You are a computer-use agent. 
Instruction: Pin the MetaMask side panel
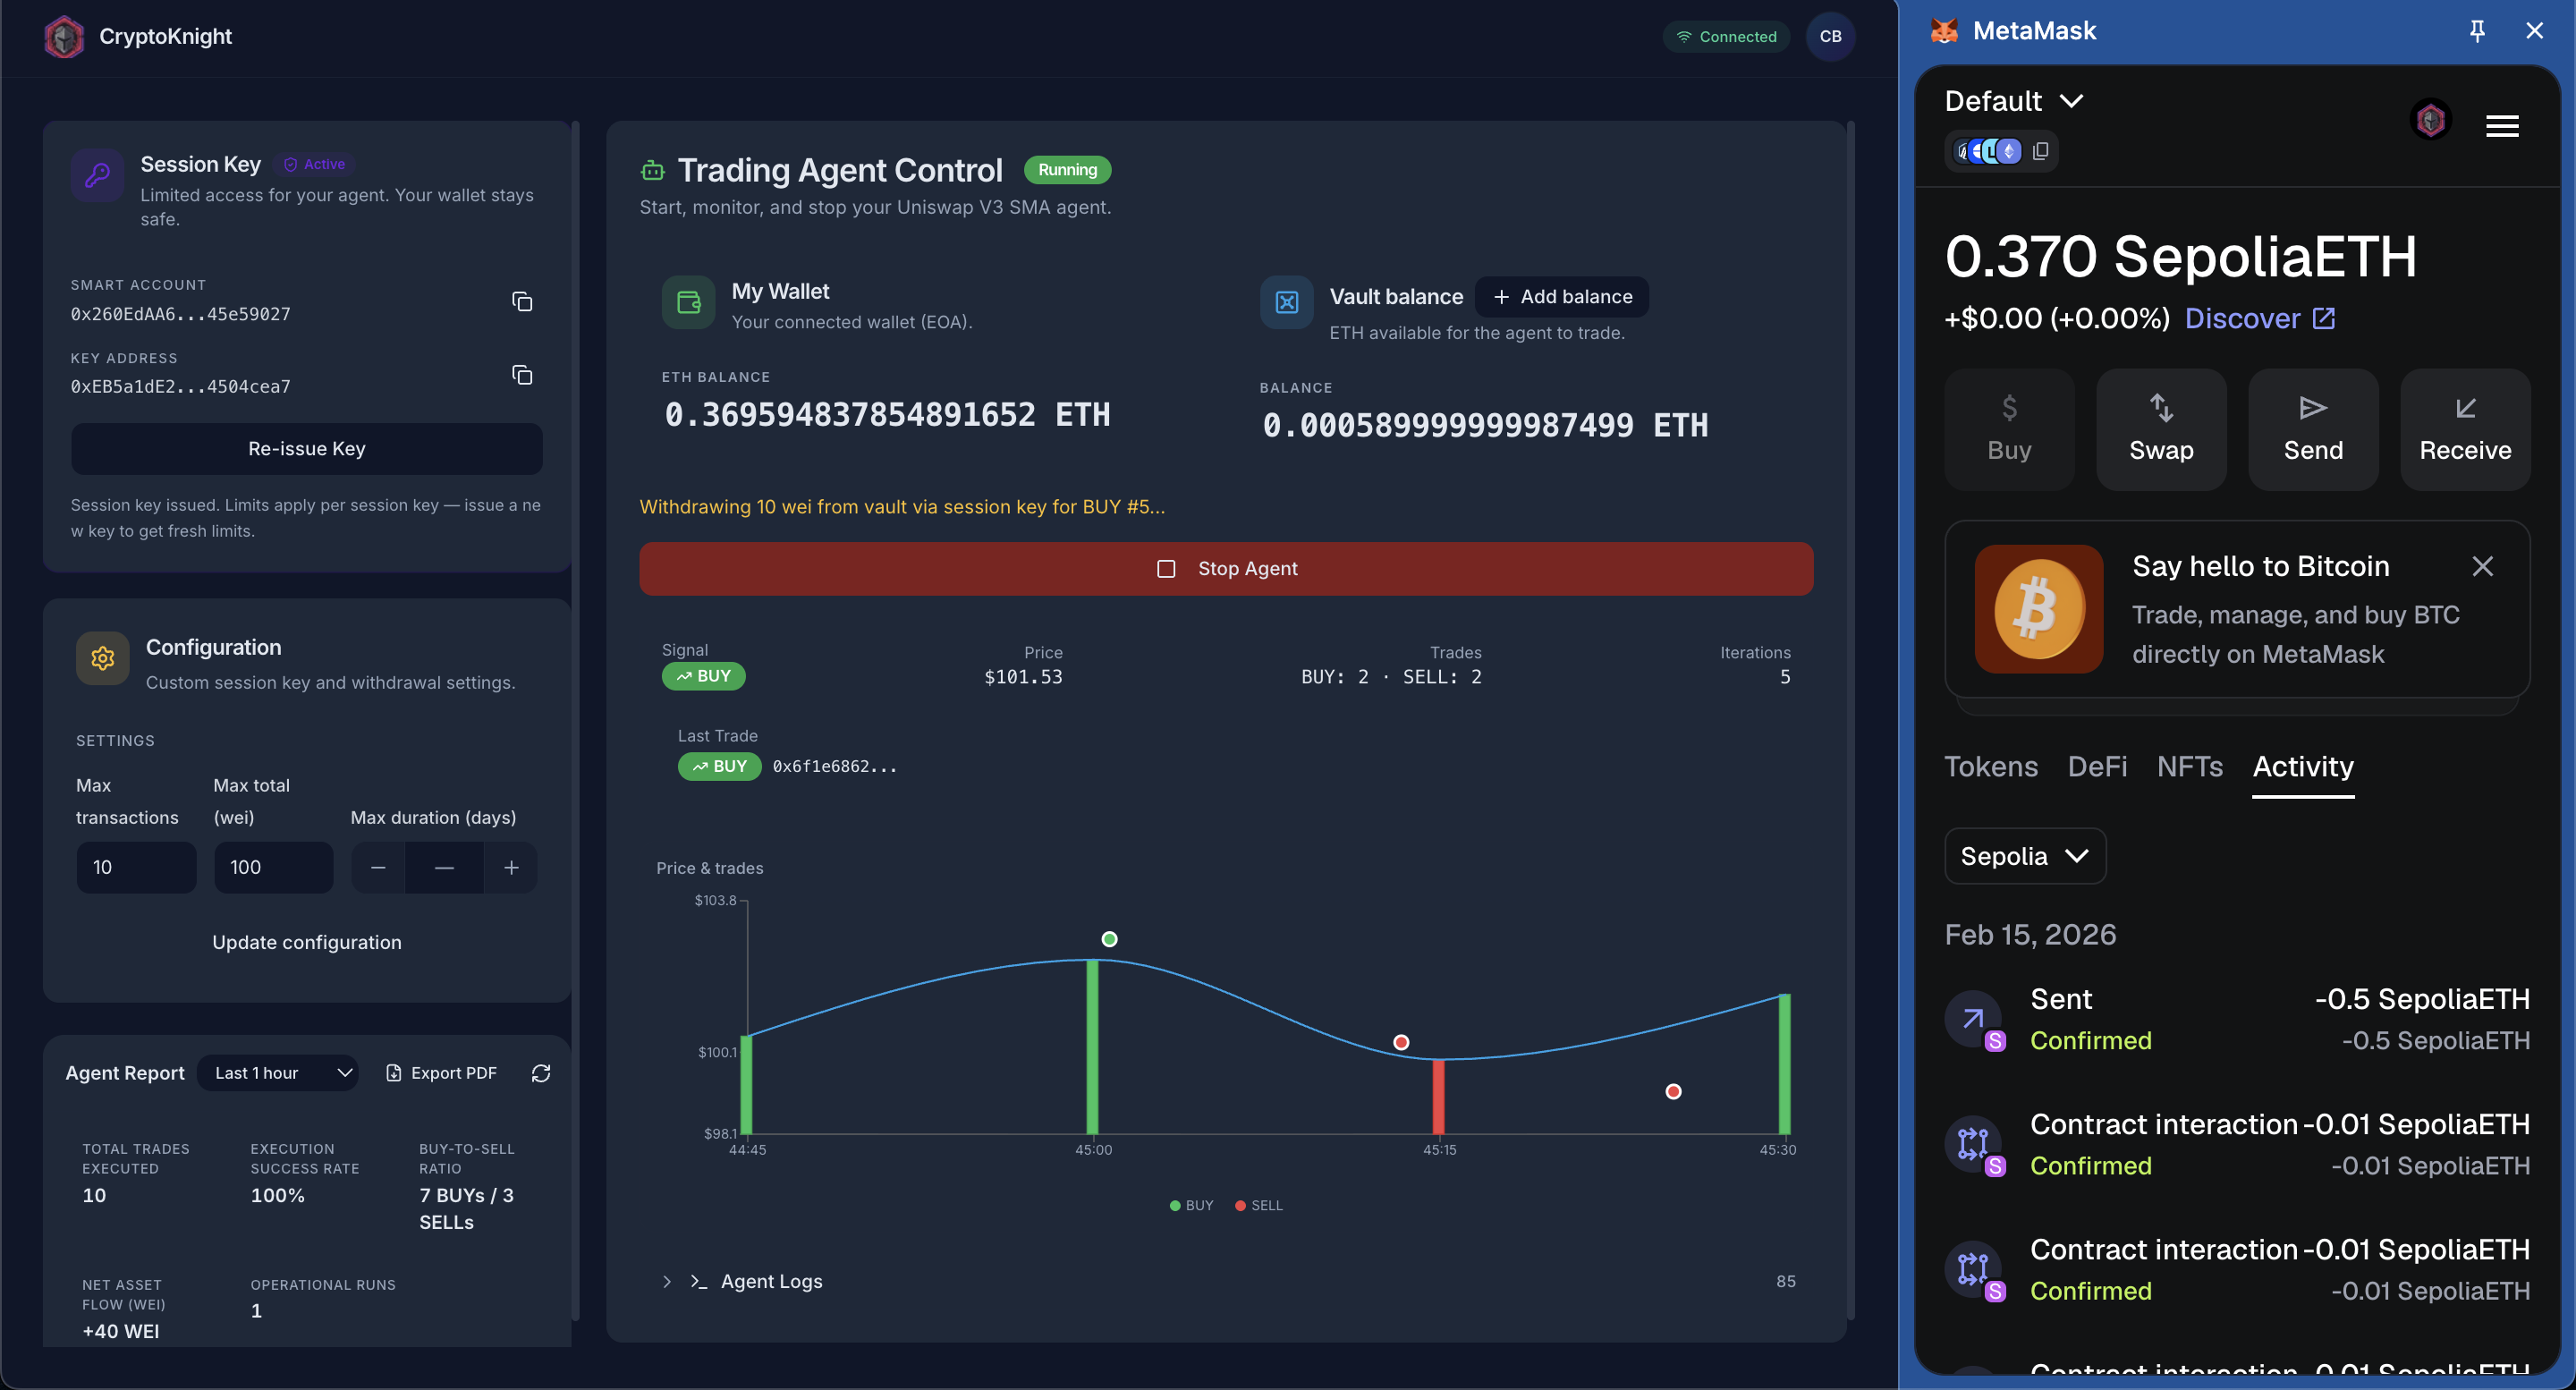[2477, 31]
